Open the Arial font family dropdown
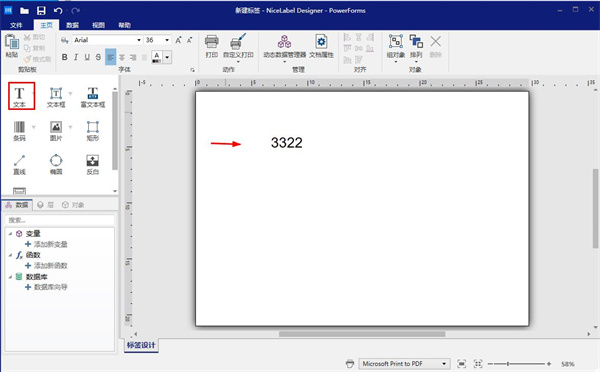 [x=139, y=40]
